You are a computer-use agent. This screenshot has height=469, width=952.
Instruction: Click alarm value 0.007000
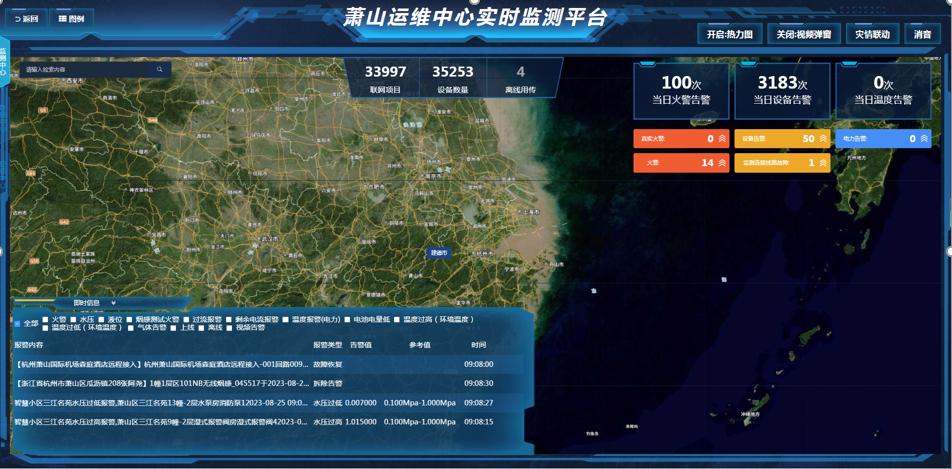[x=361, y=403]
